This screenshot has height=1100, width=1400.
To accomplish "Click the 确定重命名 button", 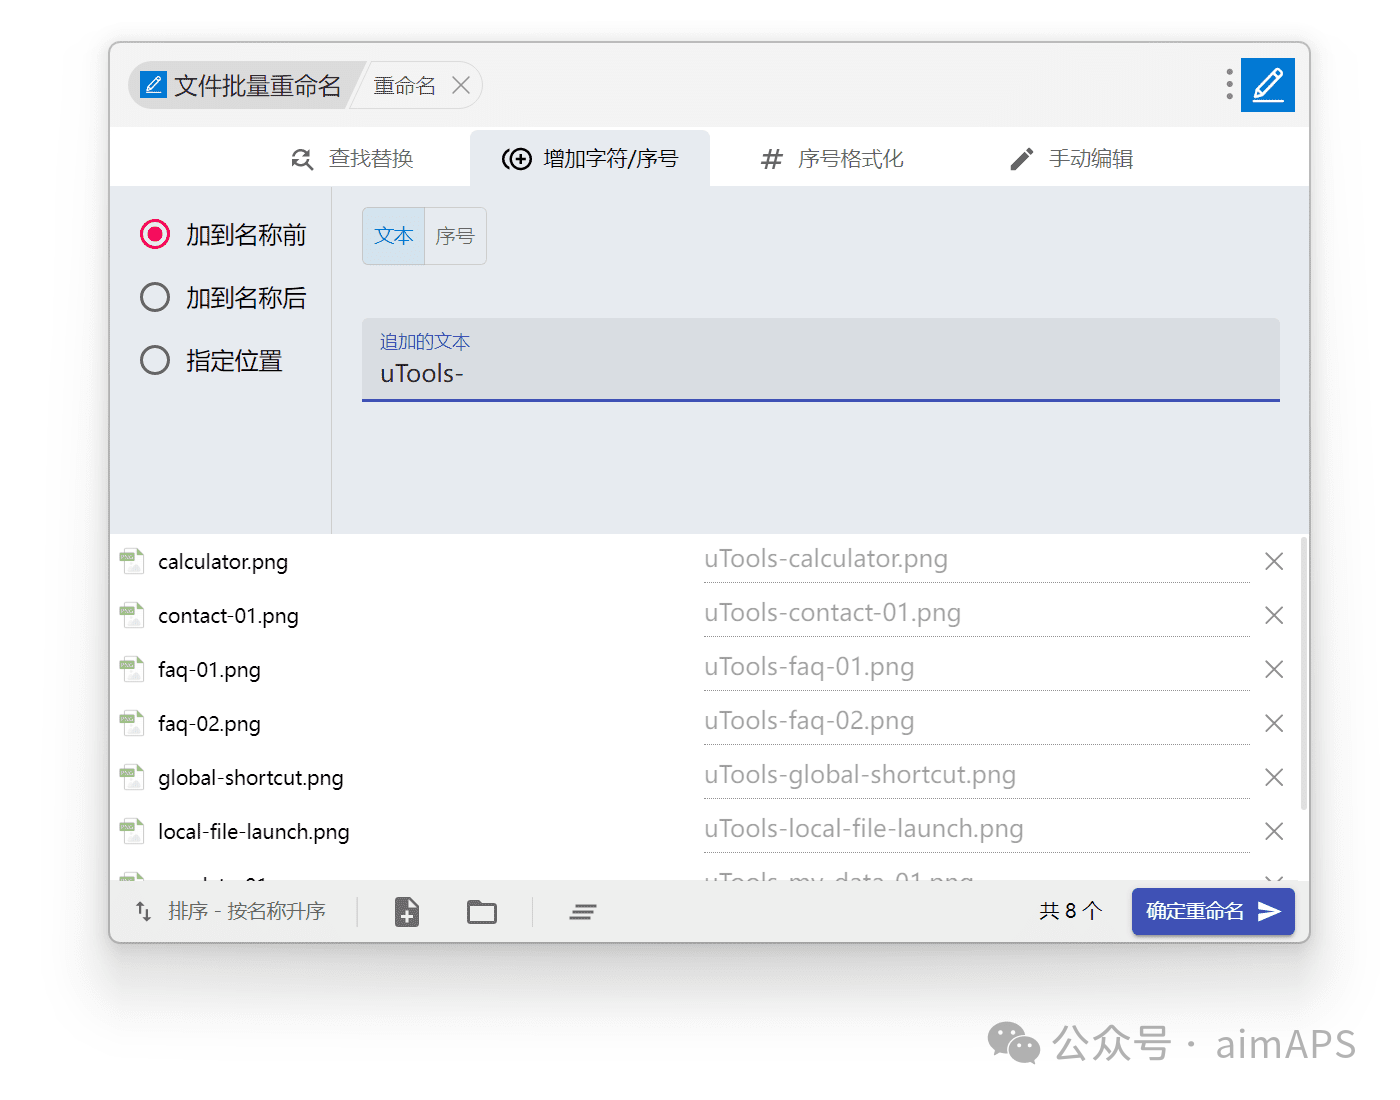I will click(x=1212, y=911).
